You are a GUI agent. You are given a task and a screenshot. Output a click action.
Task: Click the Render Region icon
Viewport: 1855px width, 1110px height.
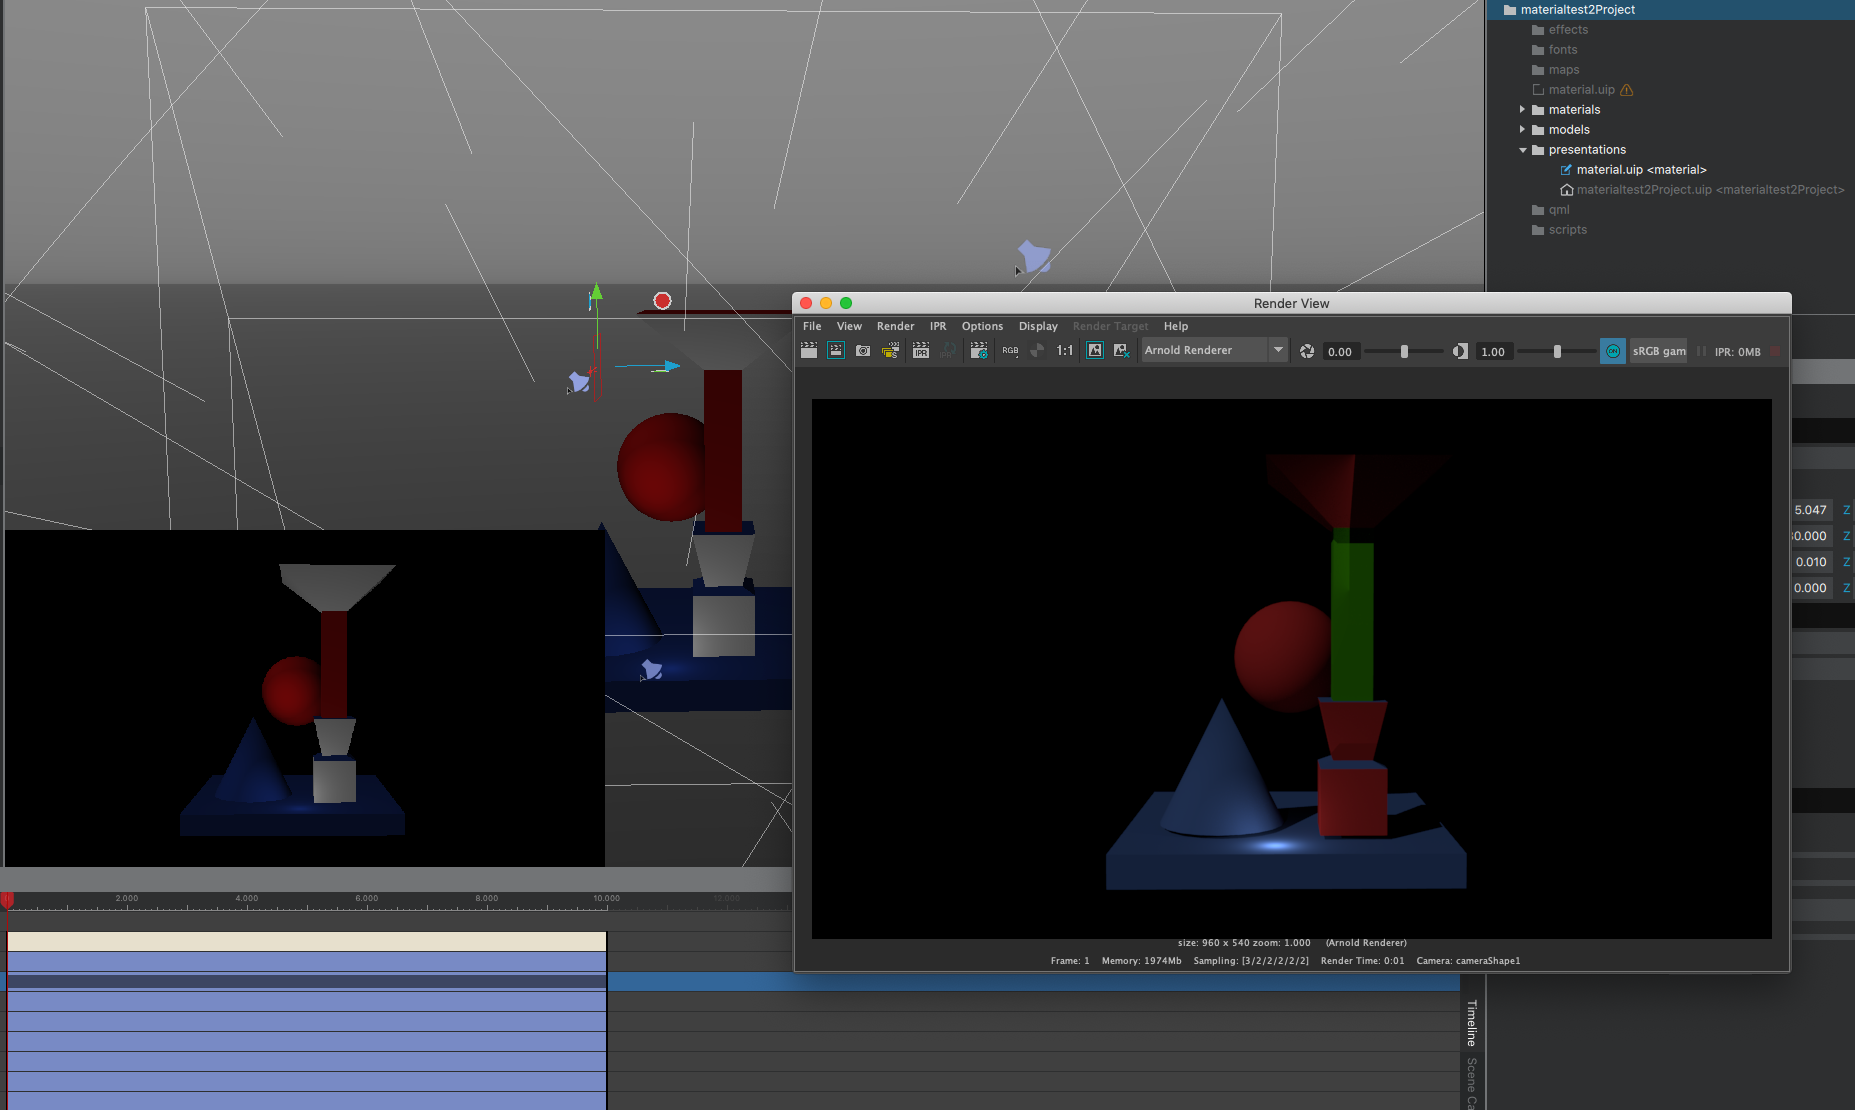point(836,351)
